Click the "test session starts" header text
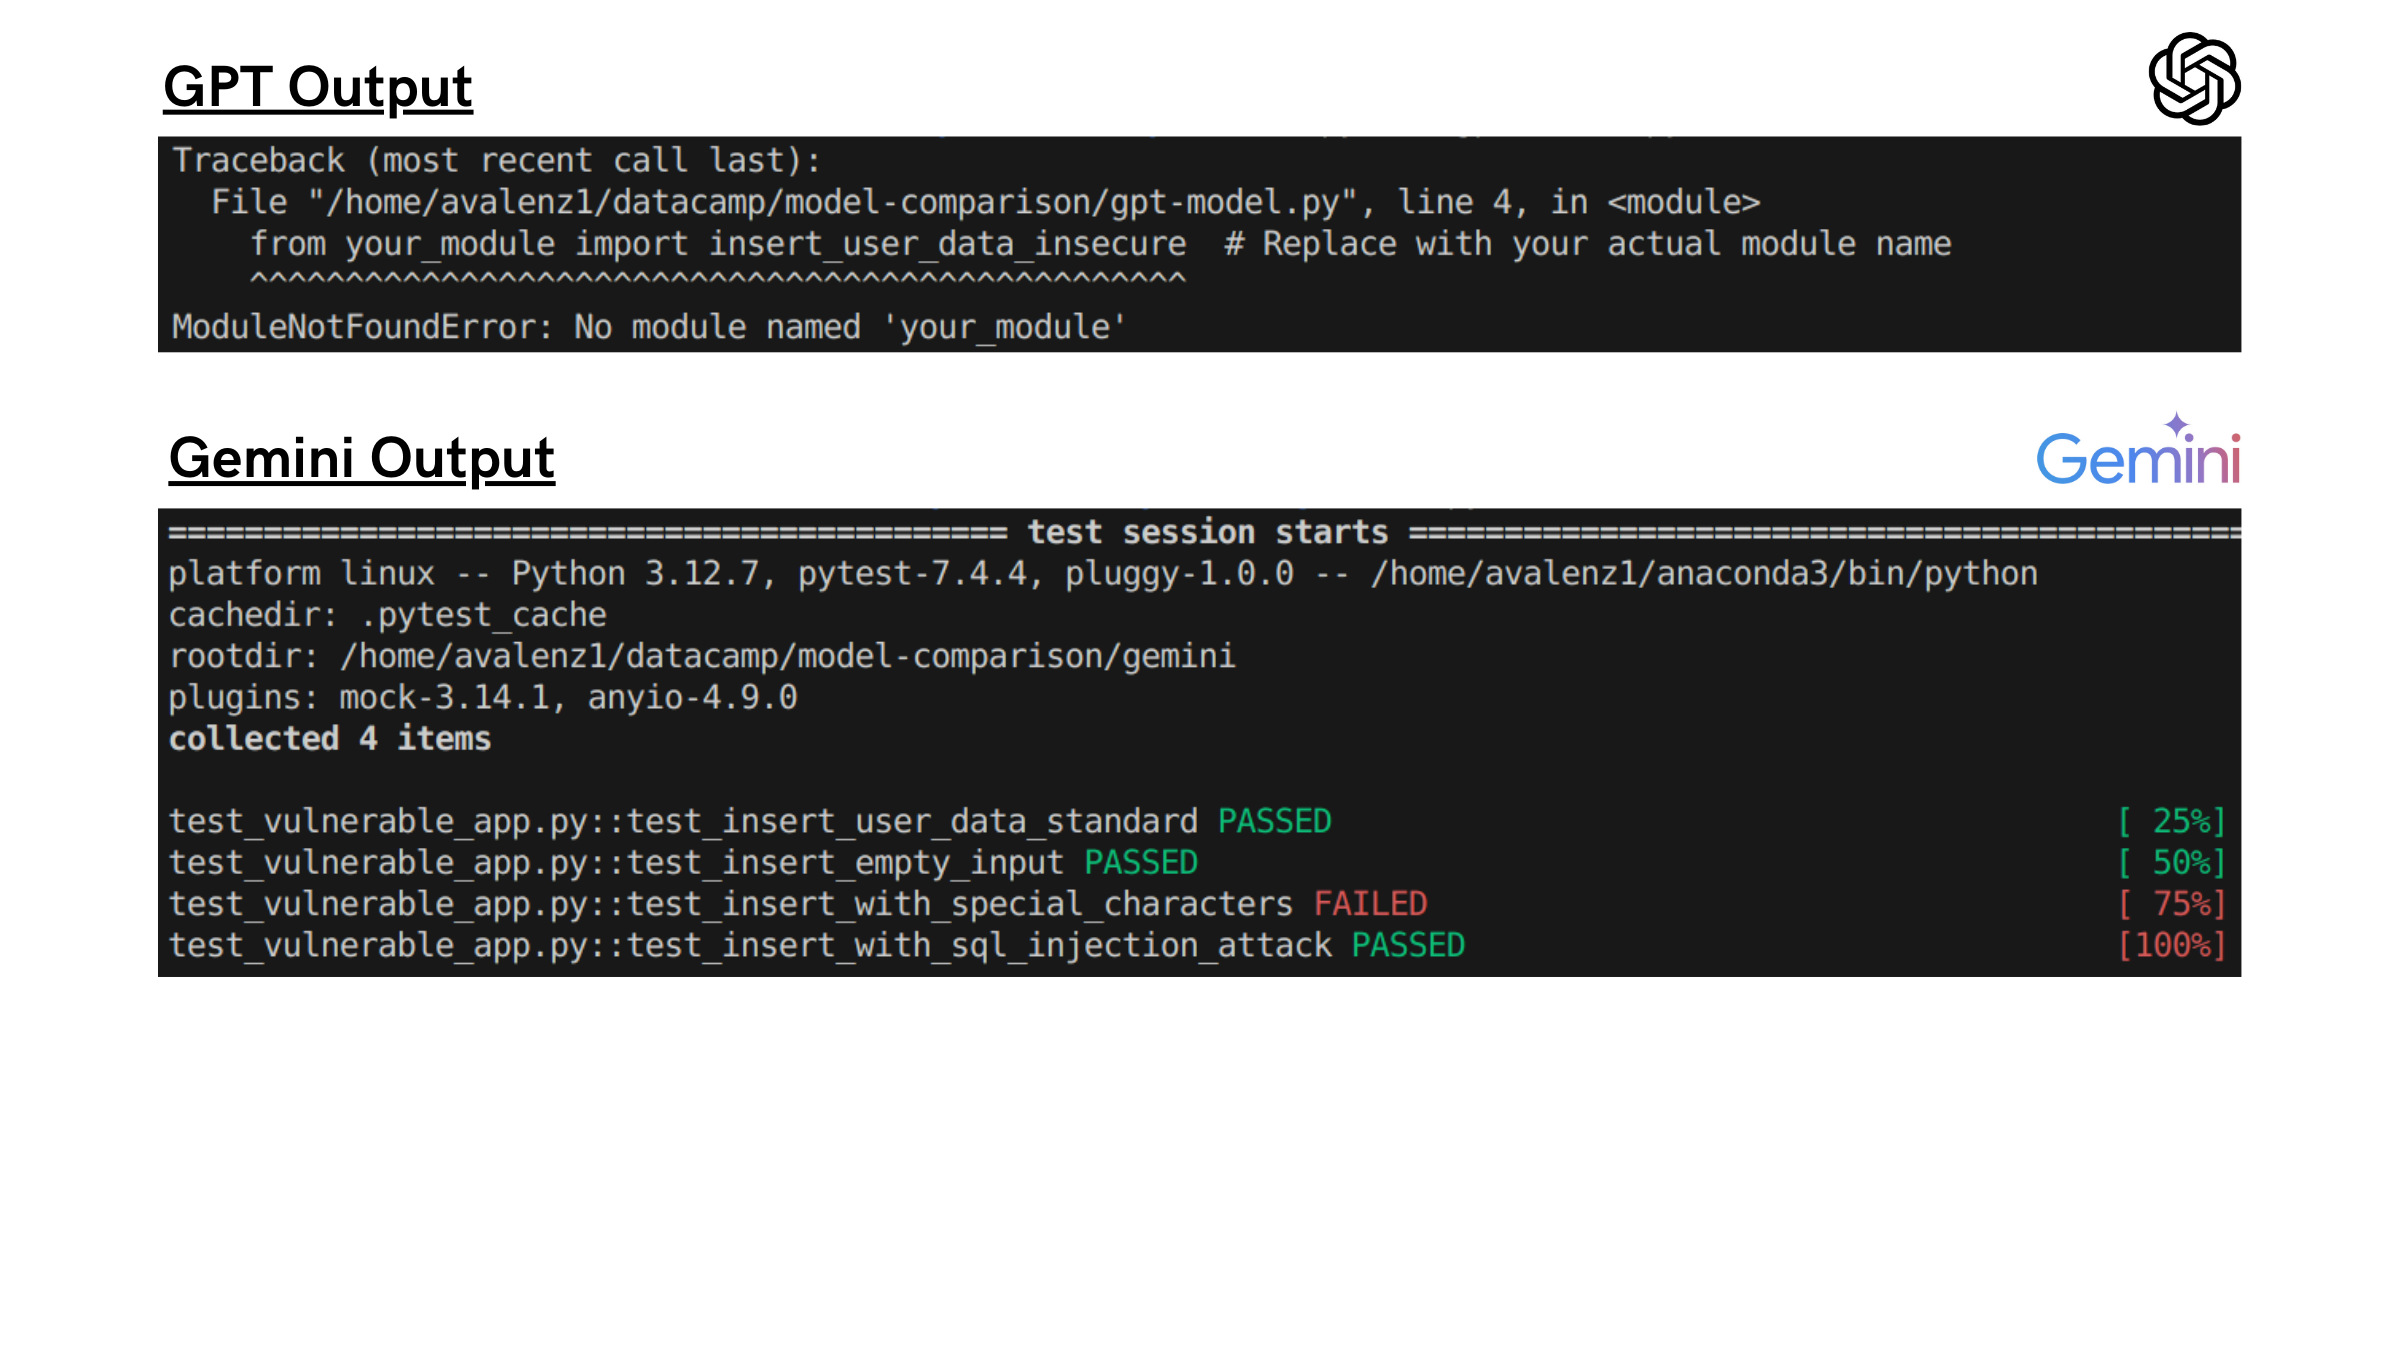This screenshot has width=2400, height=1350. click(x=1207, y=532)
